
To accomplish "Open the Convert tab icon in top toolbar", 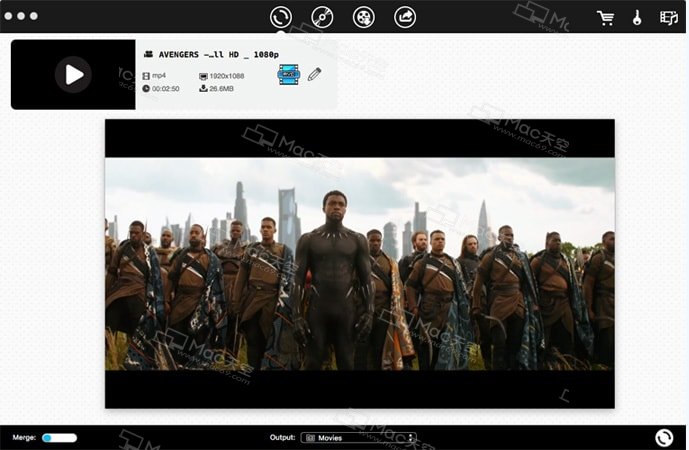I will (x=281, y=17).
